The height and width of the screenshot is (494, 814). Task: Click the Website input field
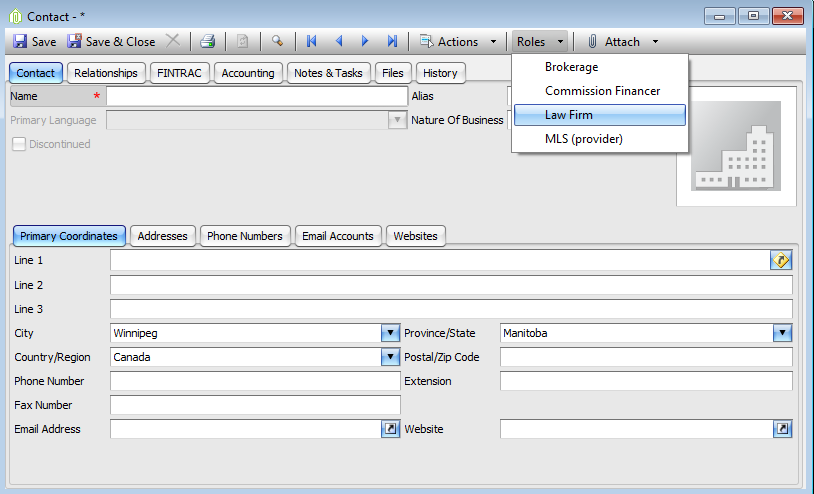pyautogui.click(x=636, y=429)
